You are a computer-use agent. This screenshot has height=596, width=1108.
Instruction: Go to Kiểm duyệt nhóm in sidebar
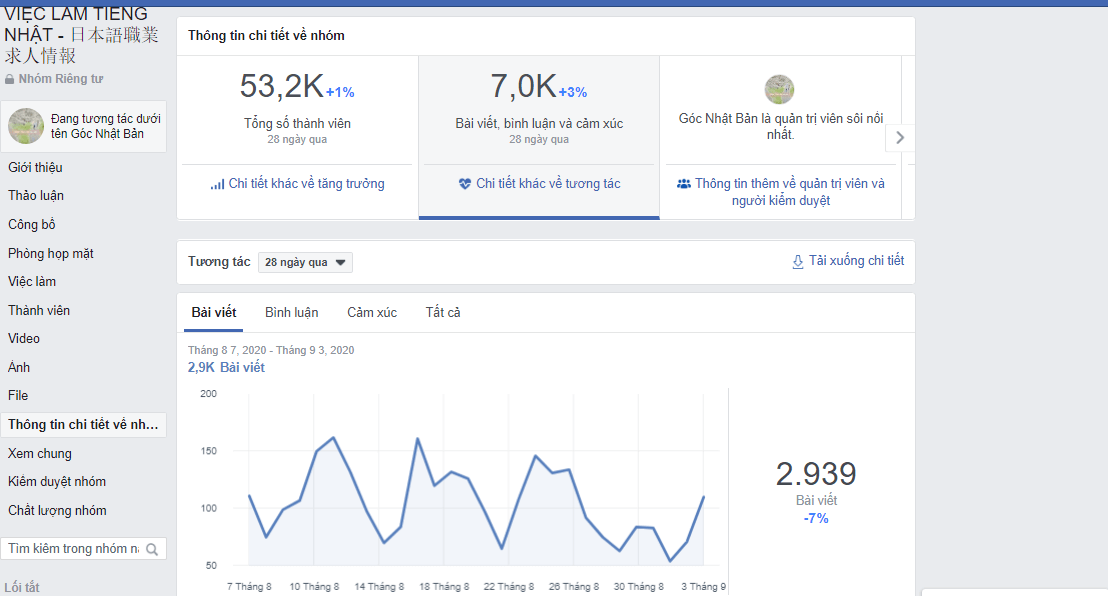click(x=57, y=482)
